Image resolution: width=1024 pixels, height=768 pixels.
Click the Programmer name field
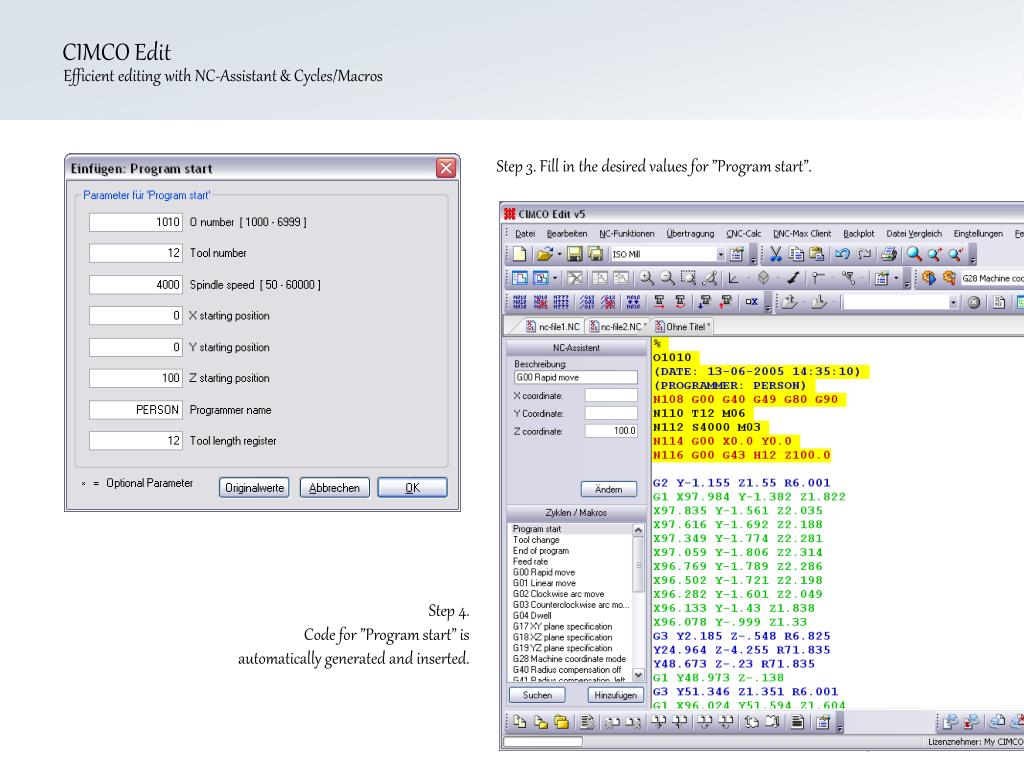coord(135,410)
